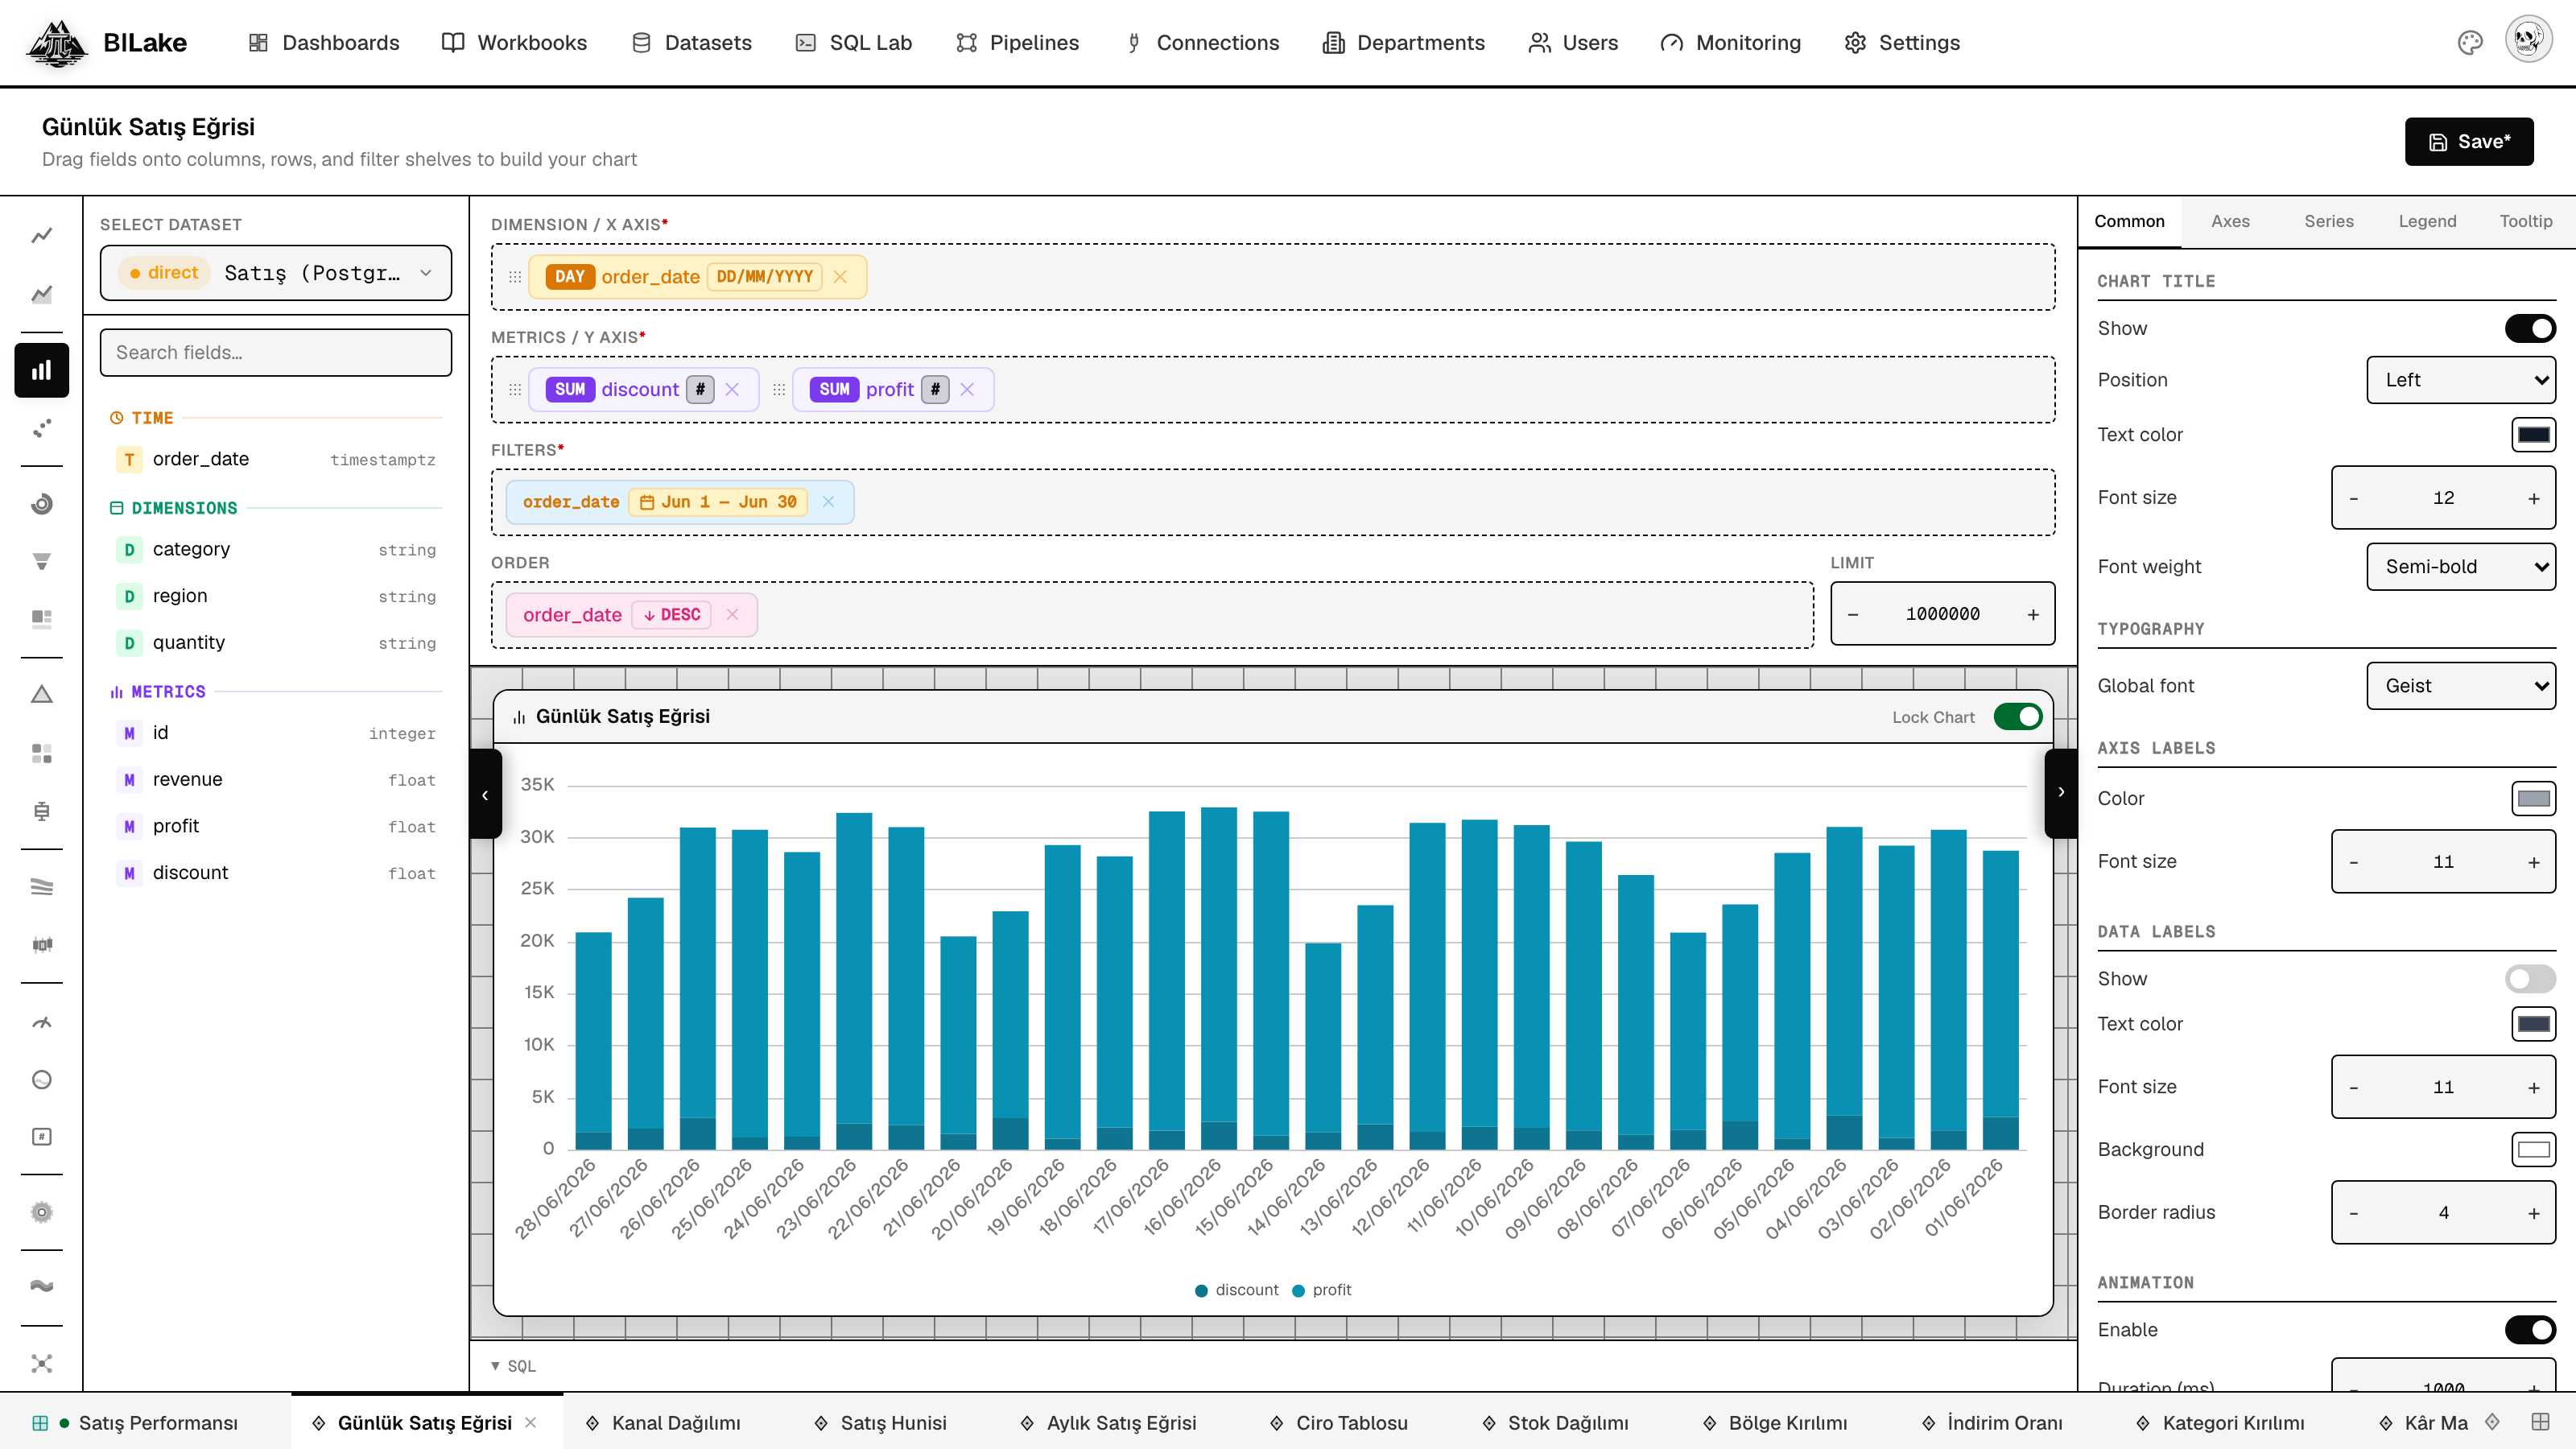Open the title Position dropdown

[2461, 380]
